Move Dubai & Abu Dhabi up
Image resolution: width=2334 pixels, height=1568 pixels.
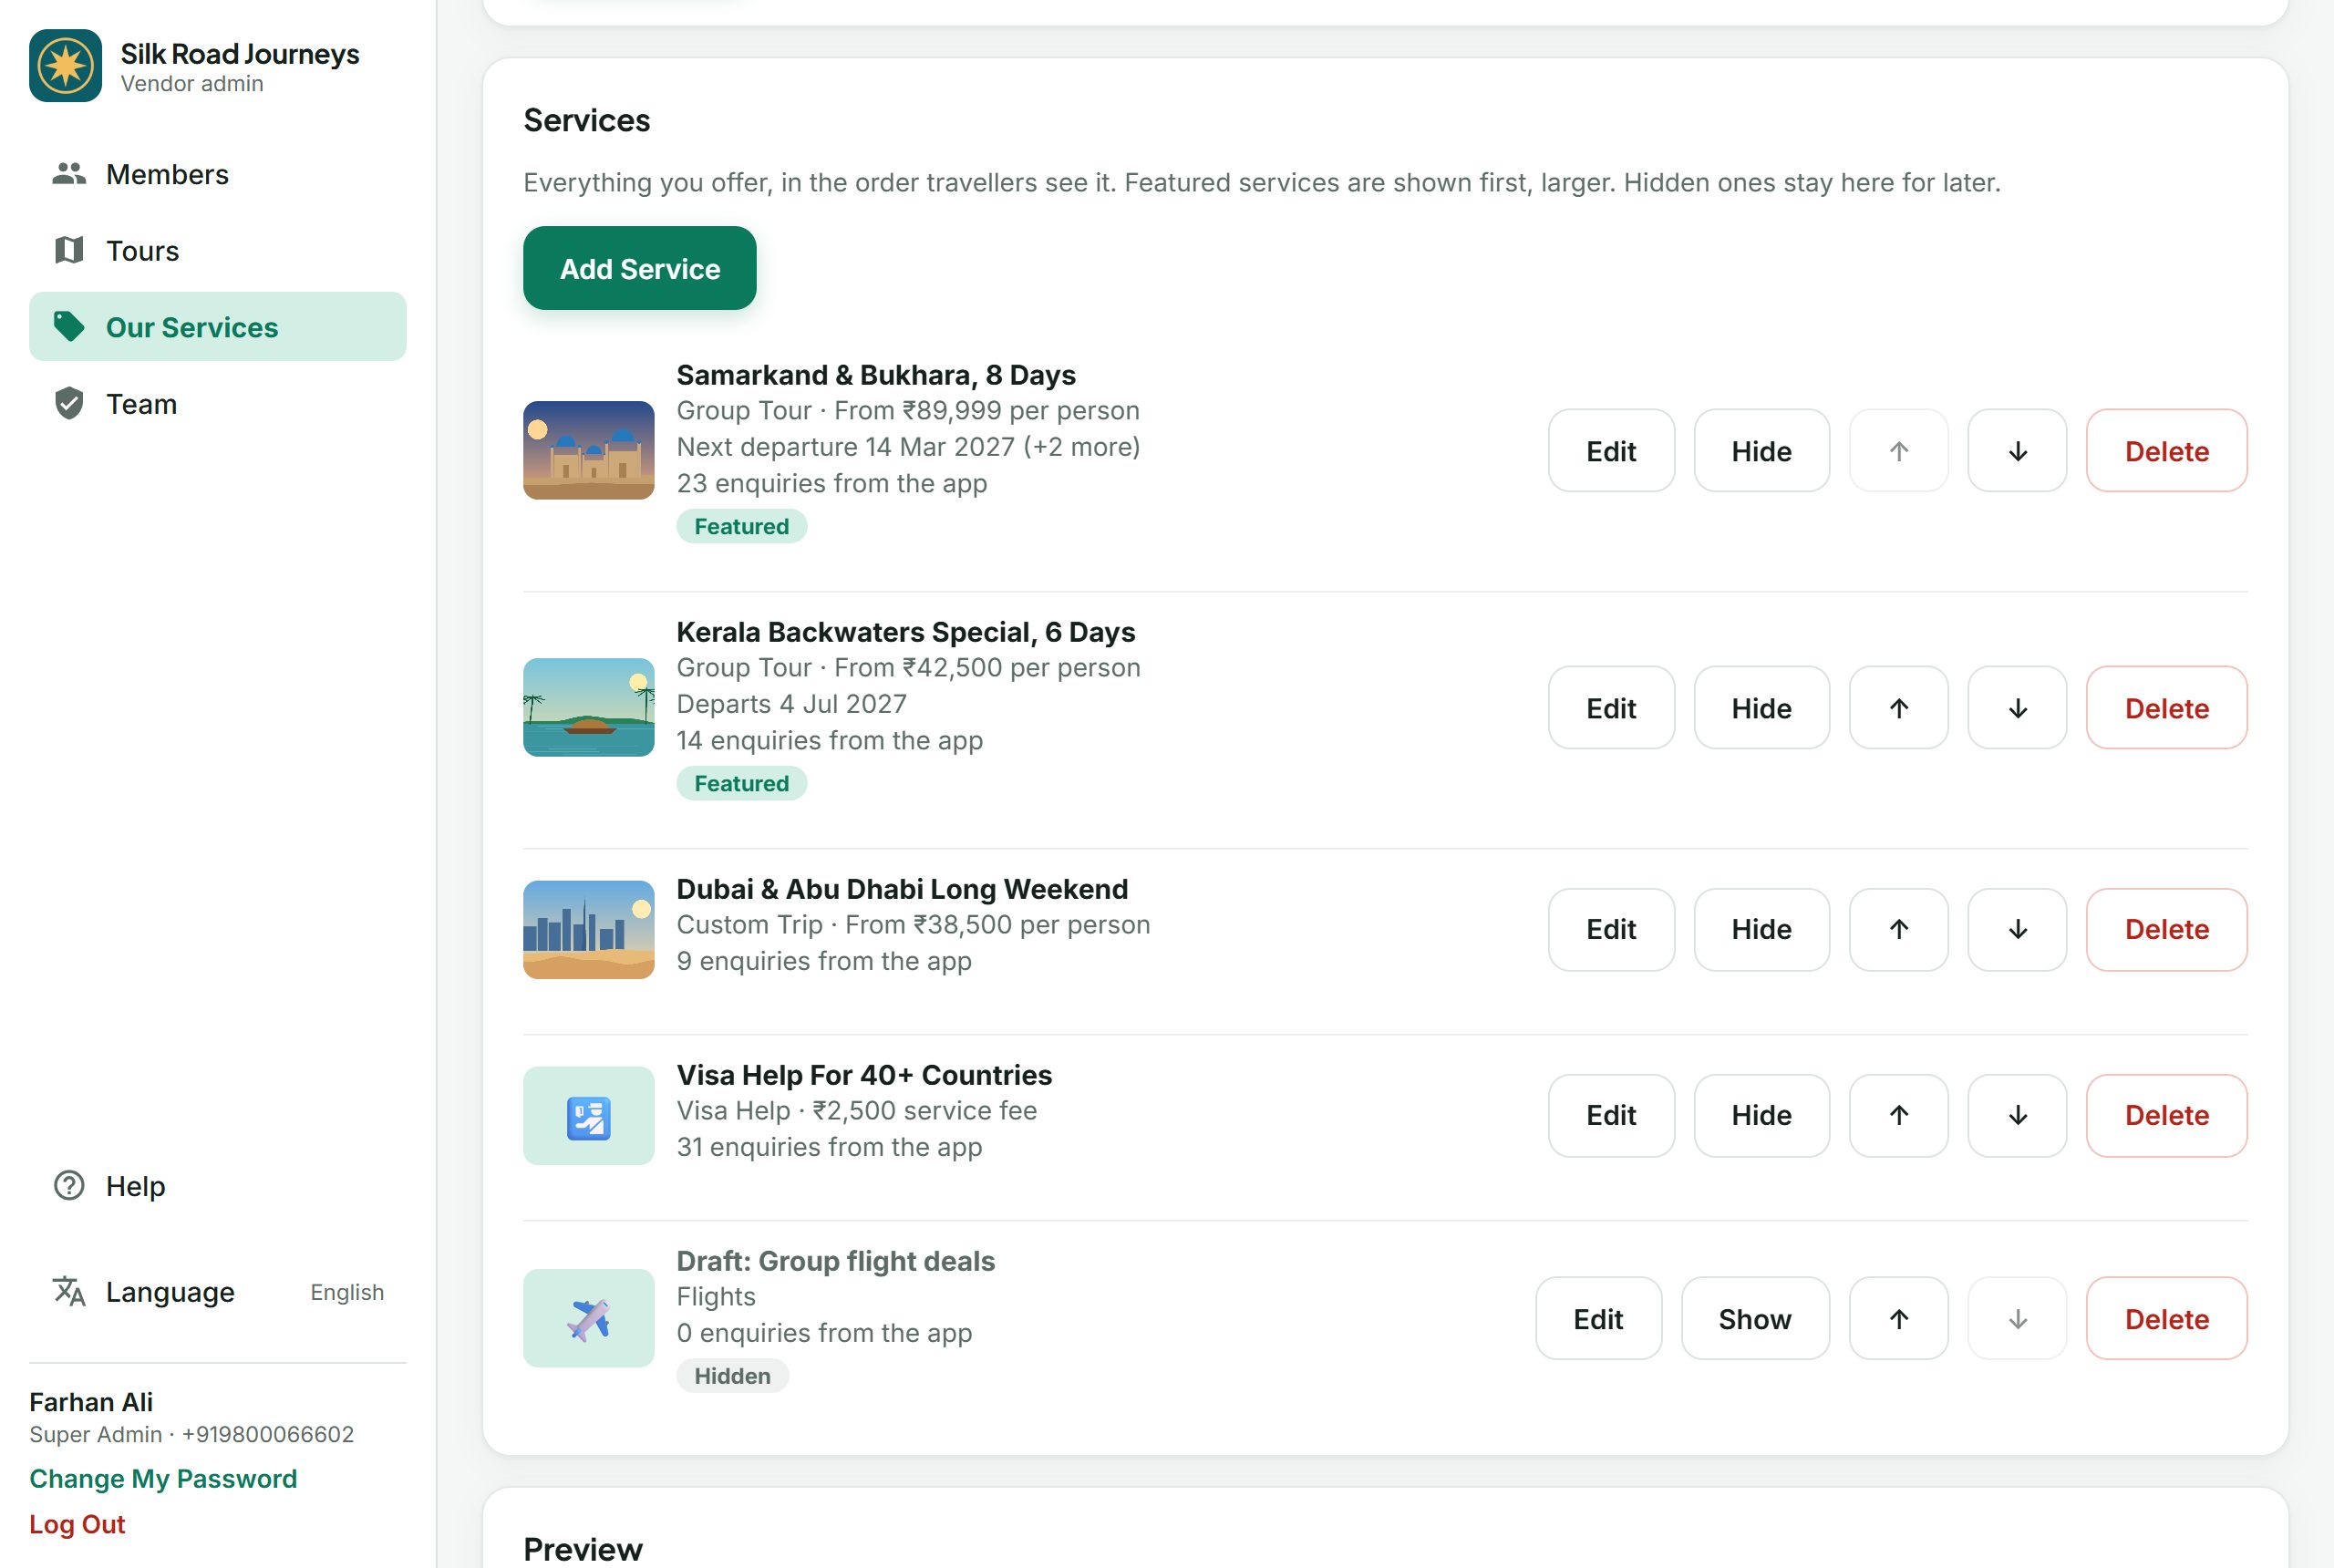coord(1898,929)
